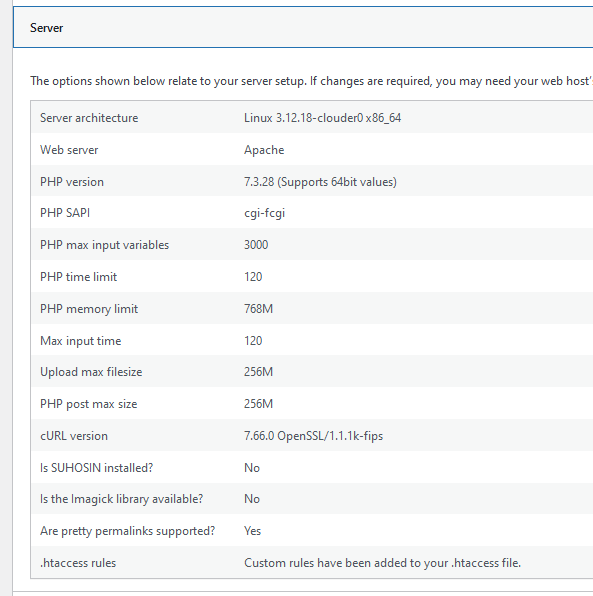
Task: Click the server setup description paragraph
Action: pos(311,81)
